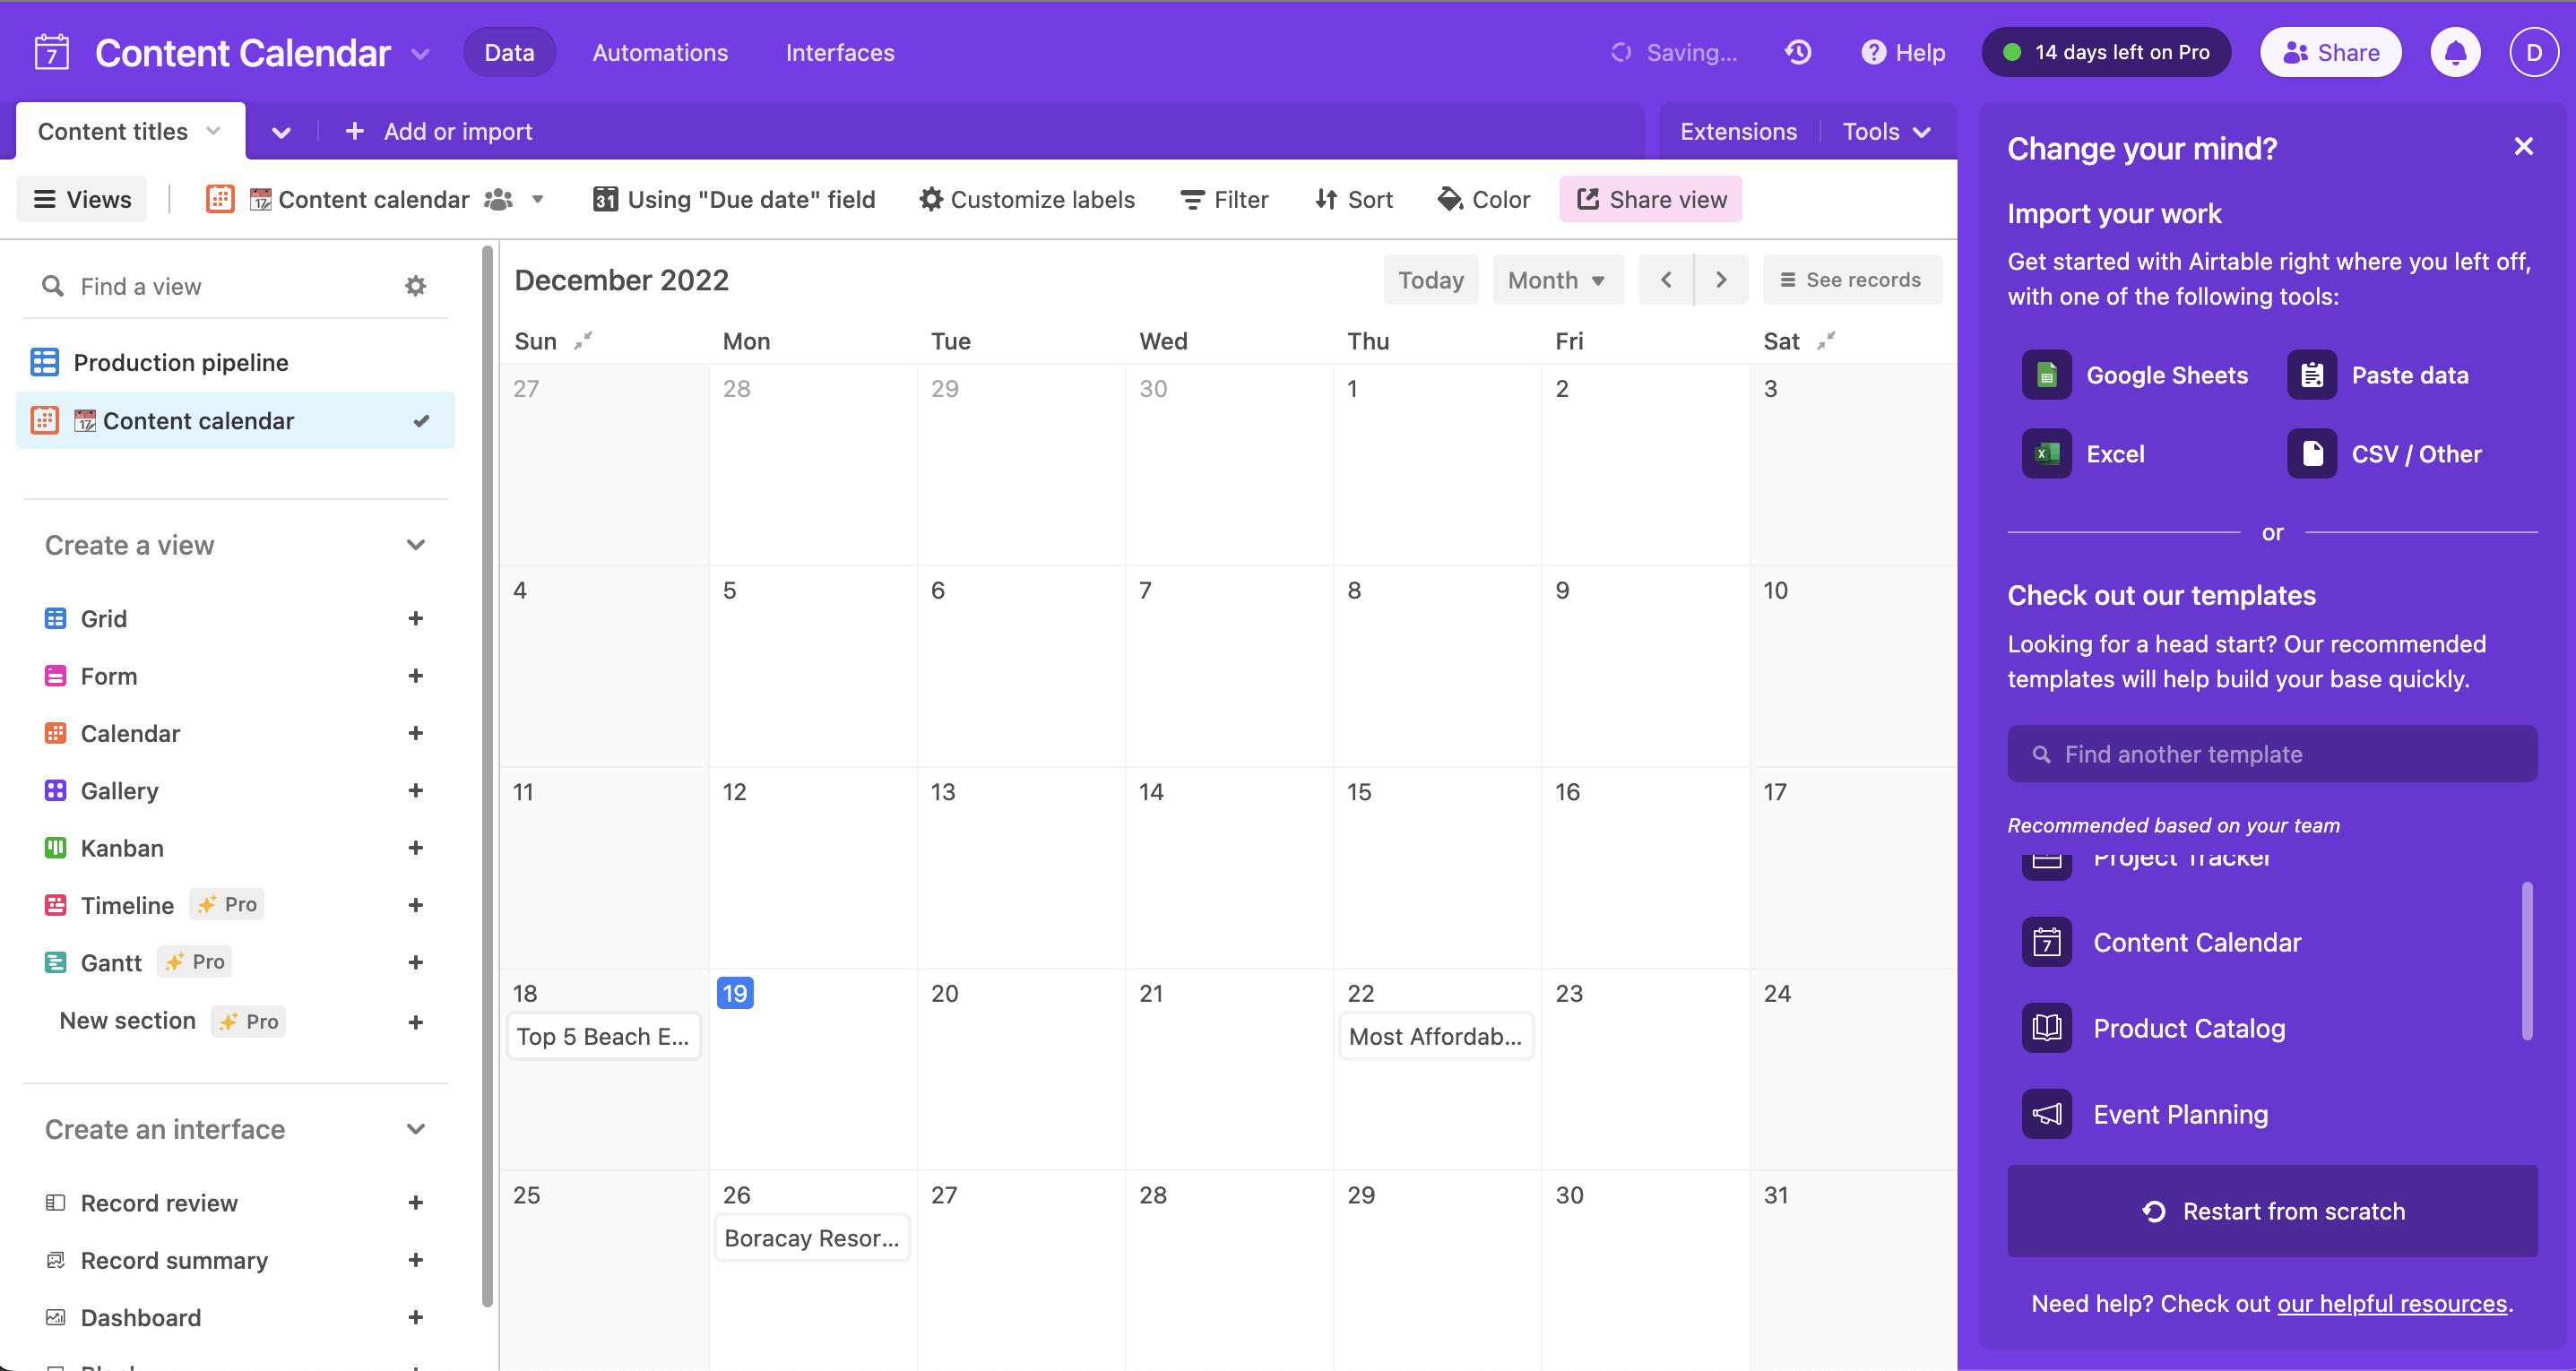
Task: Click the Grid view creation icon
Action: click(x=418, y=618)
